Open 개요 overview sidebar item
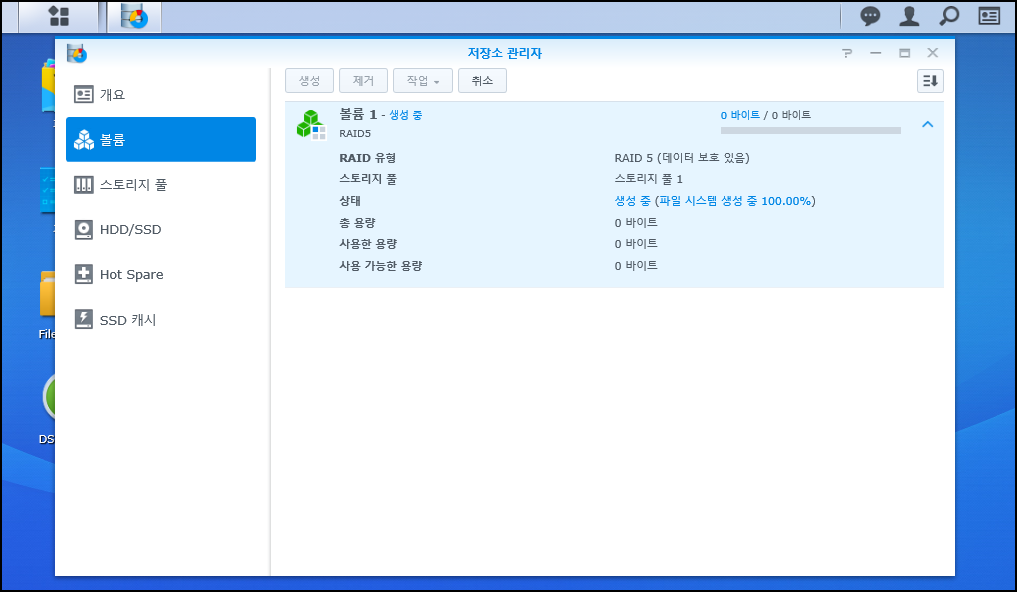 click(161, 95)
